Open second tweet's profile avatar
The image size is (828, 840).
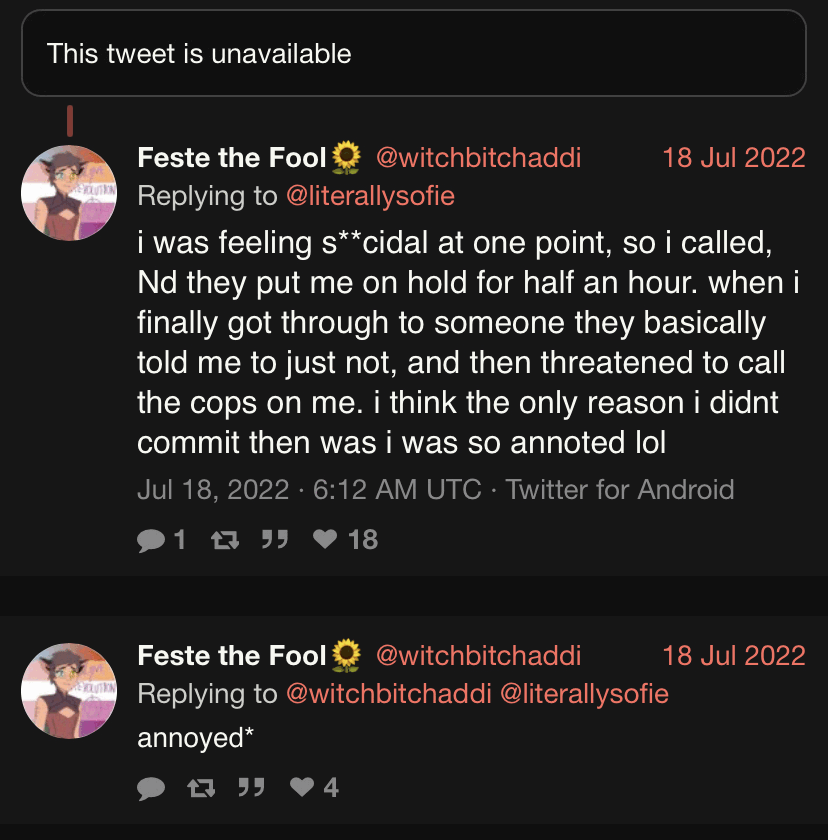[69, 691]
